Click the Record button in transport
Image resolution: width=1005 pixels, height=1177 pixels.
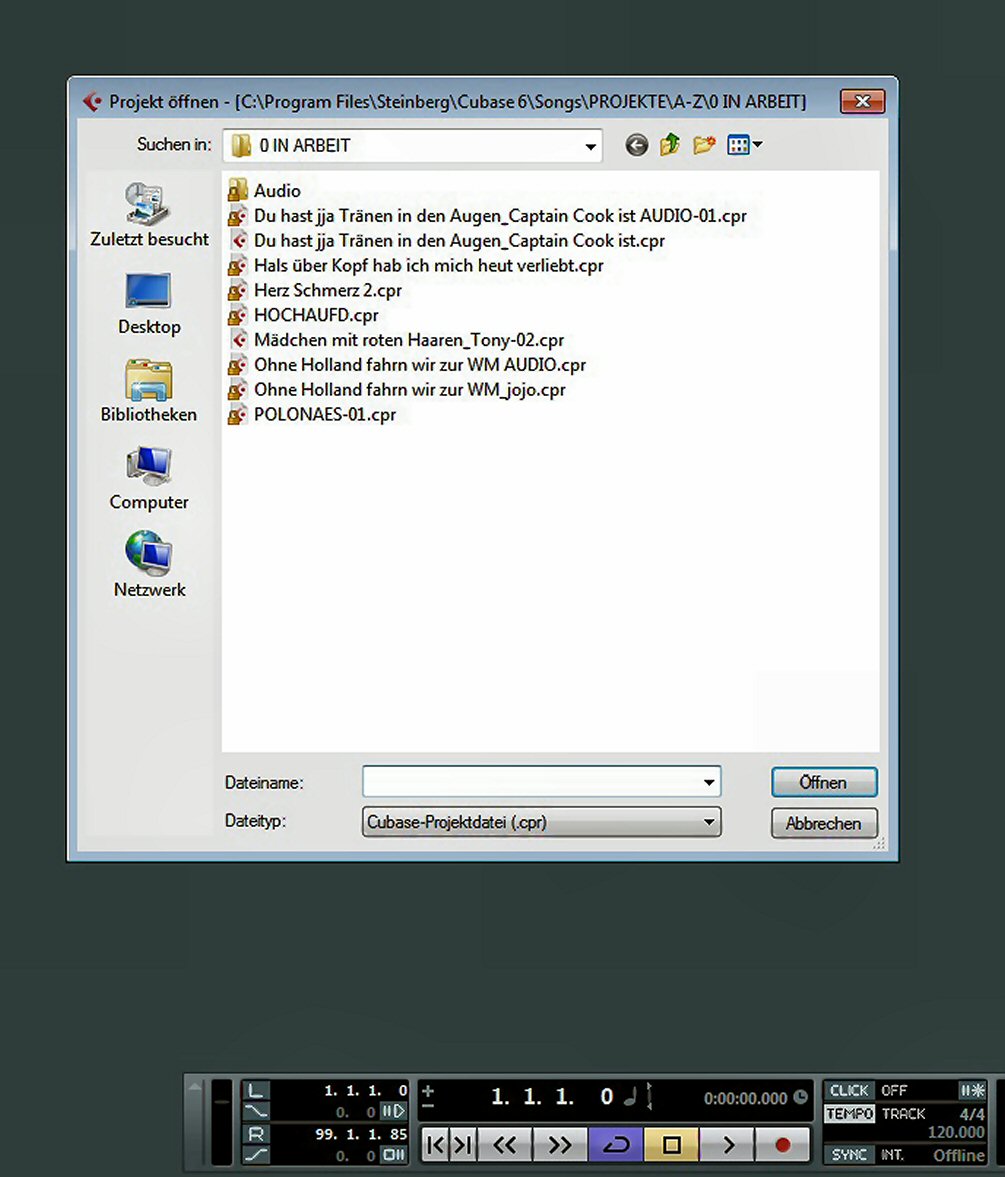tap(783, 1145)
